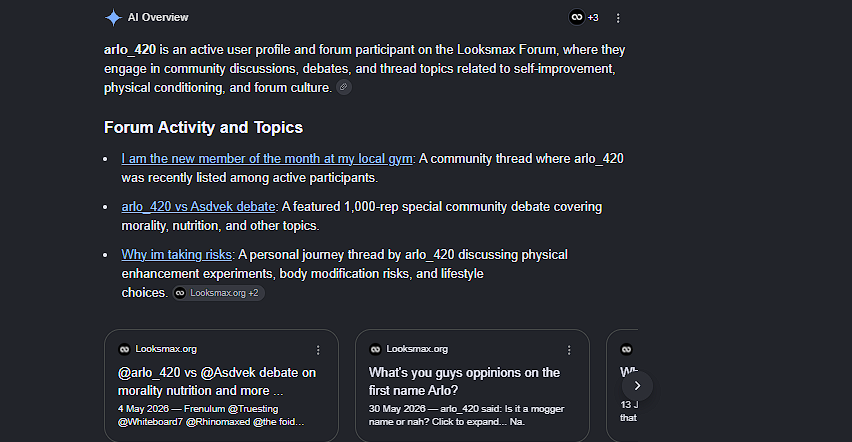Click the Looksmax favicon on first card

pos(124,349)
